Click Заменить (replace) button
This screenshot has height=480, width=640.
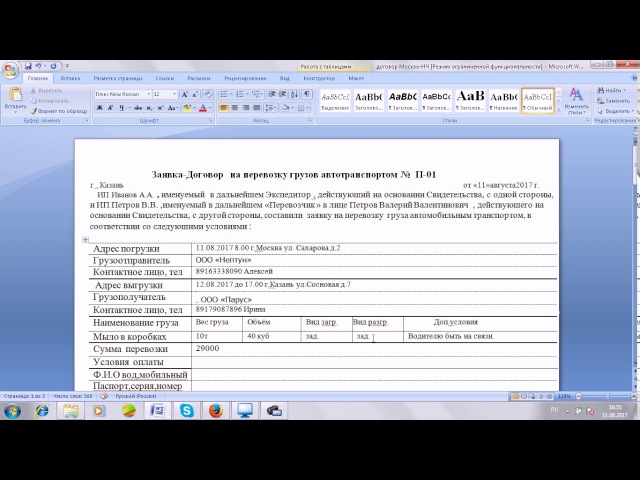pos(613,101)
